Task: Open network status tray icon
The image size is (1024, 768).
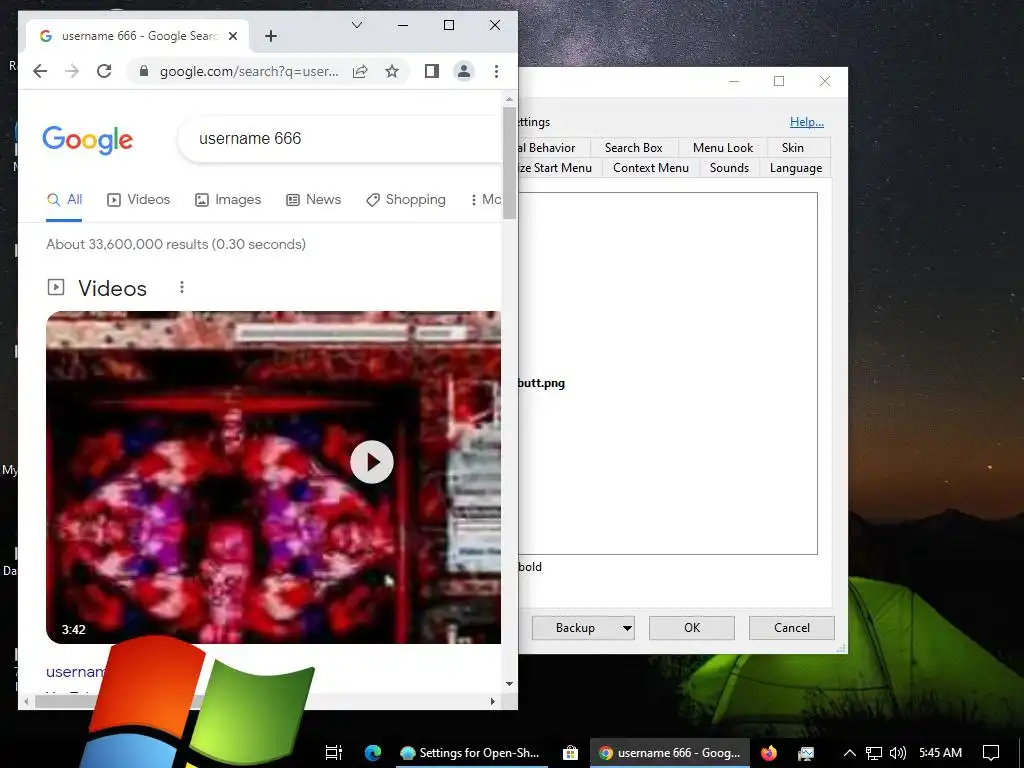Action: [x=874, y=753]
